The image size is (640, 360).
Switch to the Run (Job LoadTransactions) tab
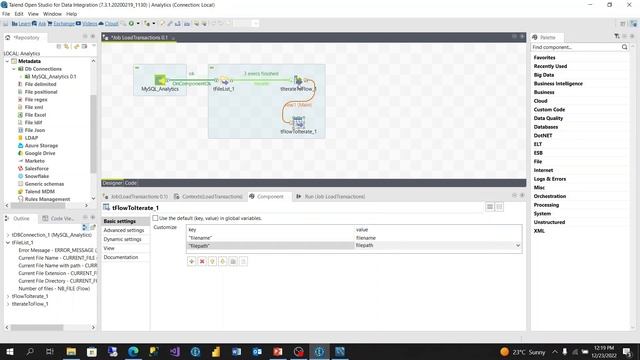(x=331, y=197)
